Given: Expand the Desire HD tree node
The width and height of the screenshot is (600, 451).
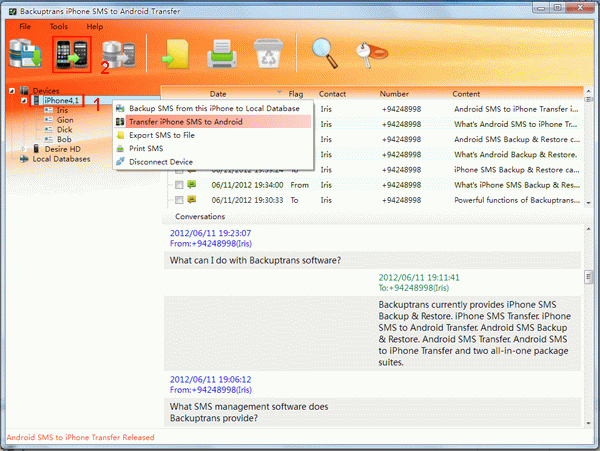Looking at the screenshot, I should [24, 149].
